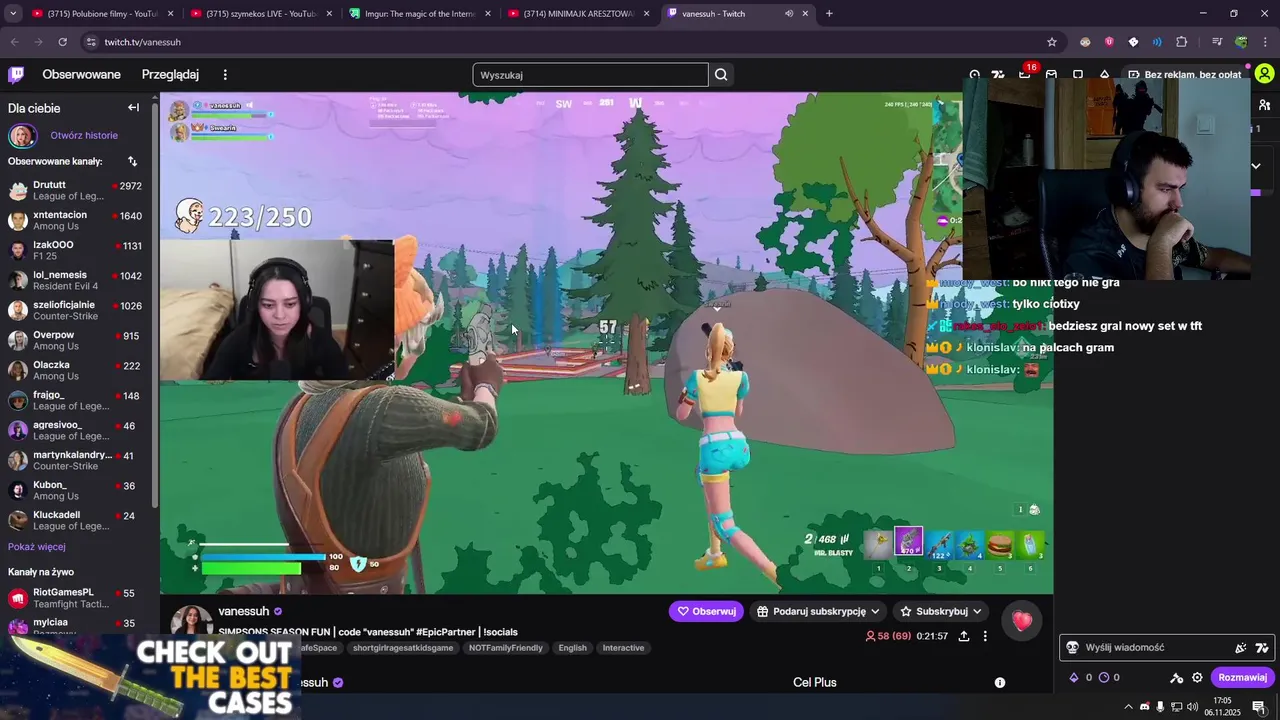Click in the Wyszukaj search field
This screenshot has width=1280, height=720.
pyautogui.click(x=590, y=75)
